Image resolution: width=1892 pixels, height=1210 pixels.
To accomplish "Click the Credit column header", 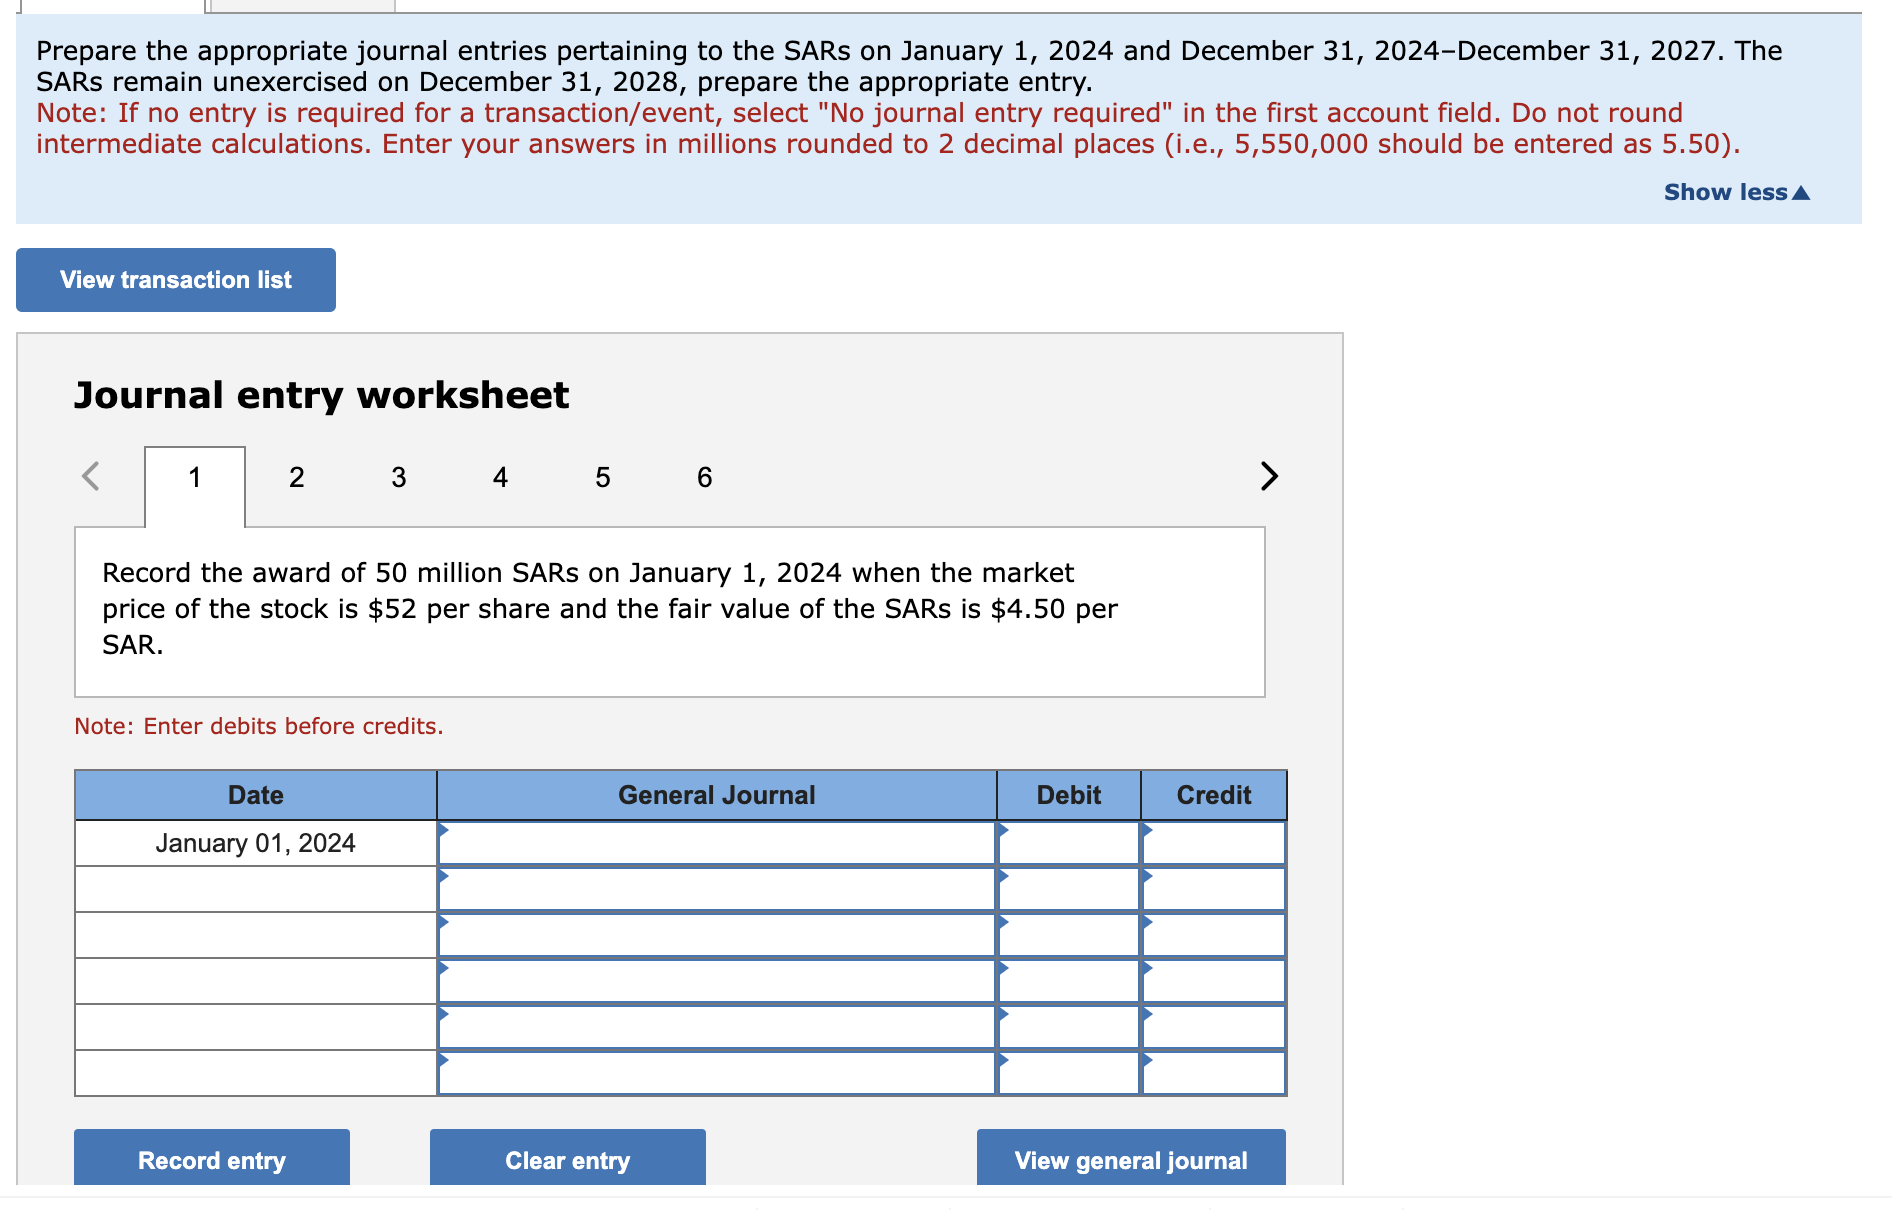I will click(1214, 795).
